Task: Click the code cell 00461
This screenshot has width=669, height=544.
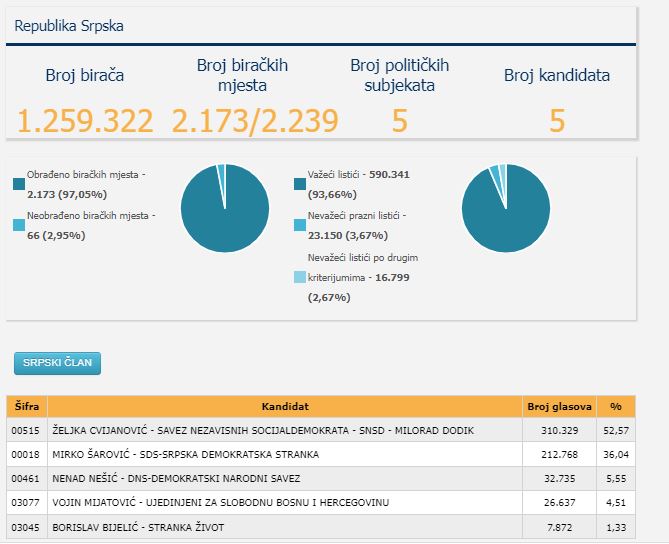Action: coord(26,479)
